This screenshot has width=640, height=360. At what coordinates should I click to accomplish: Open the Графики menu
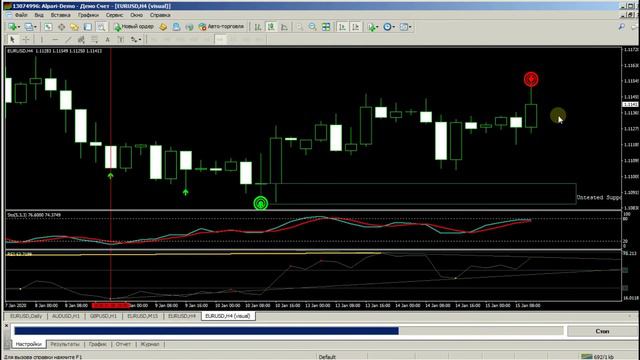click(x=88, y=15)
